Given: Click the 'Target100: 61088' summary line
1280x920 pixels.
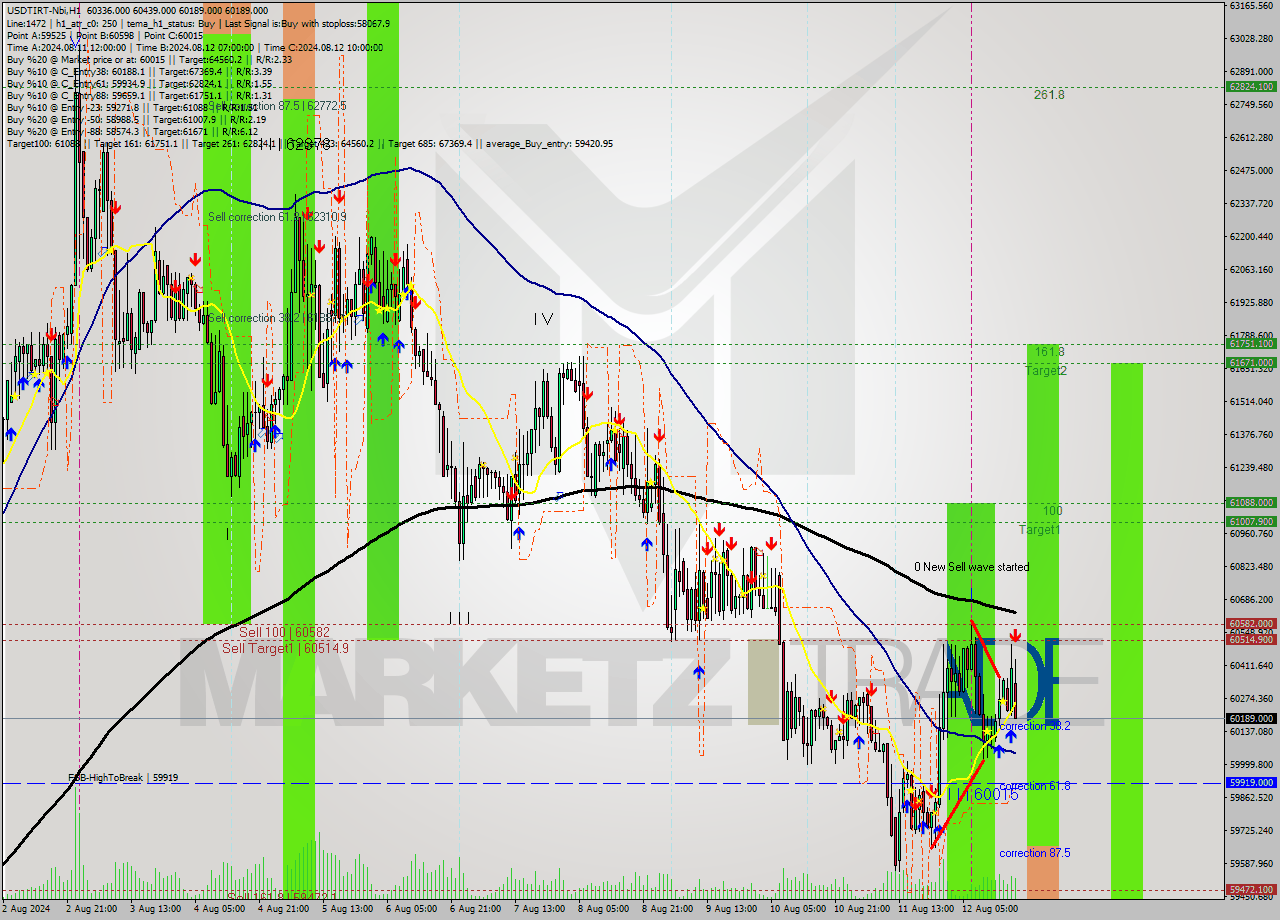Looking at the screenshot, I should [309, 143].
